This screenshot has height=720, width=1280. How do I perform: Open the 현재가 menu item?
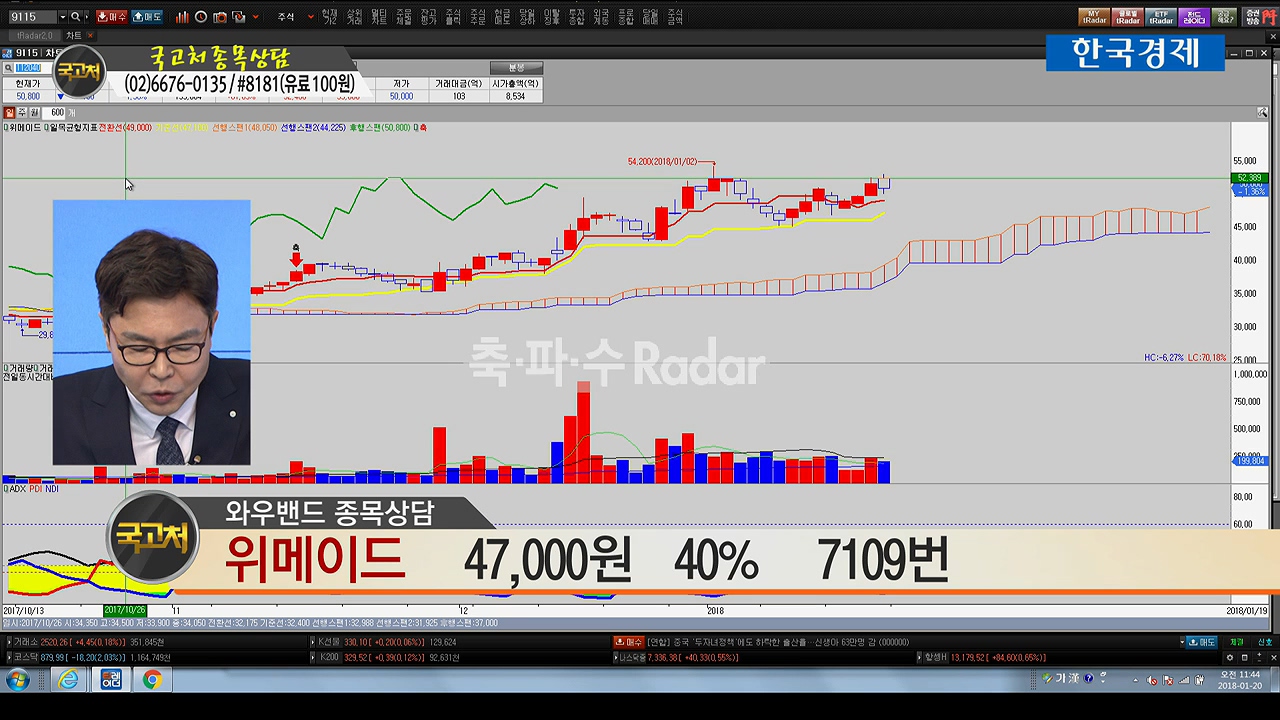click(x=329, y=17)
